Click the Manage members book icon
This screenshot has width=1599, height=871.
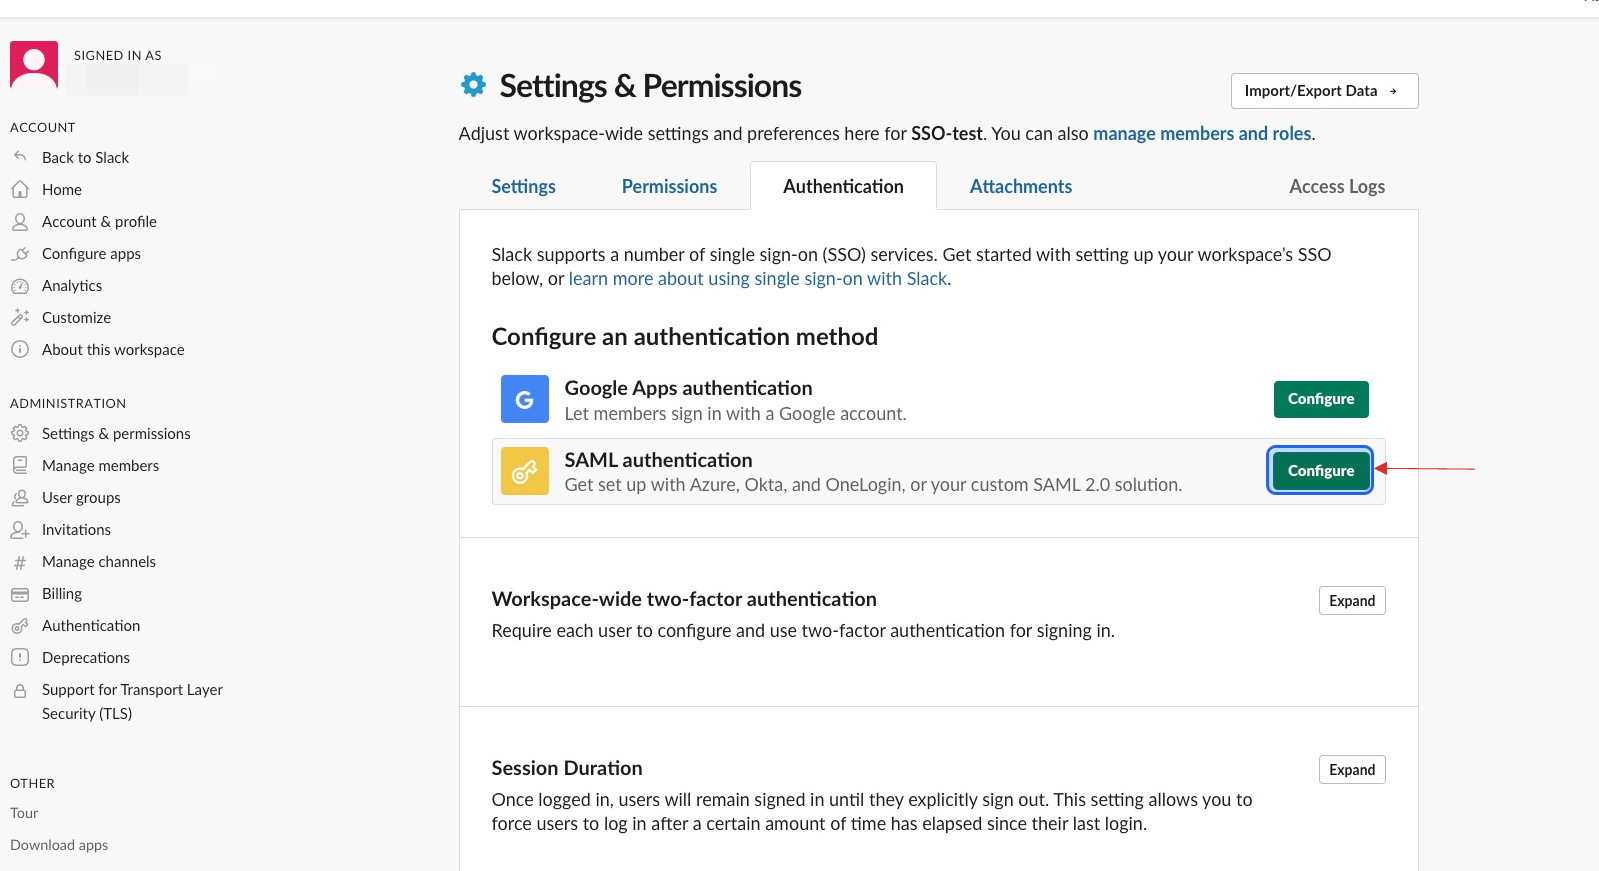coord(20,465)
